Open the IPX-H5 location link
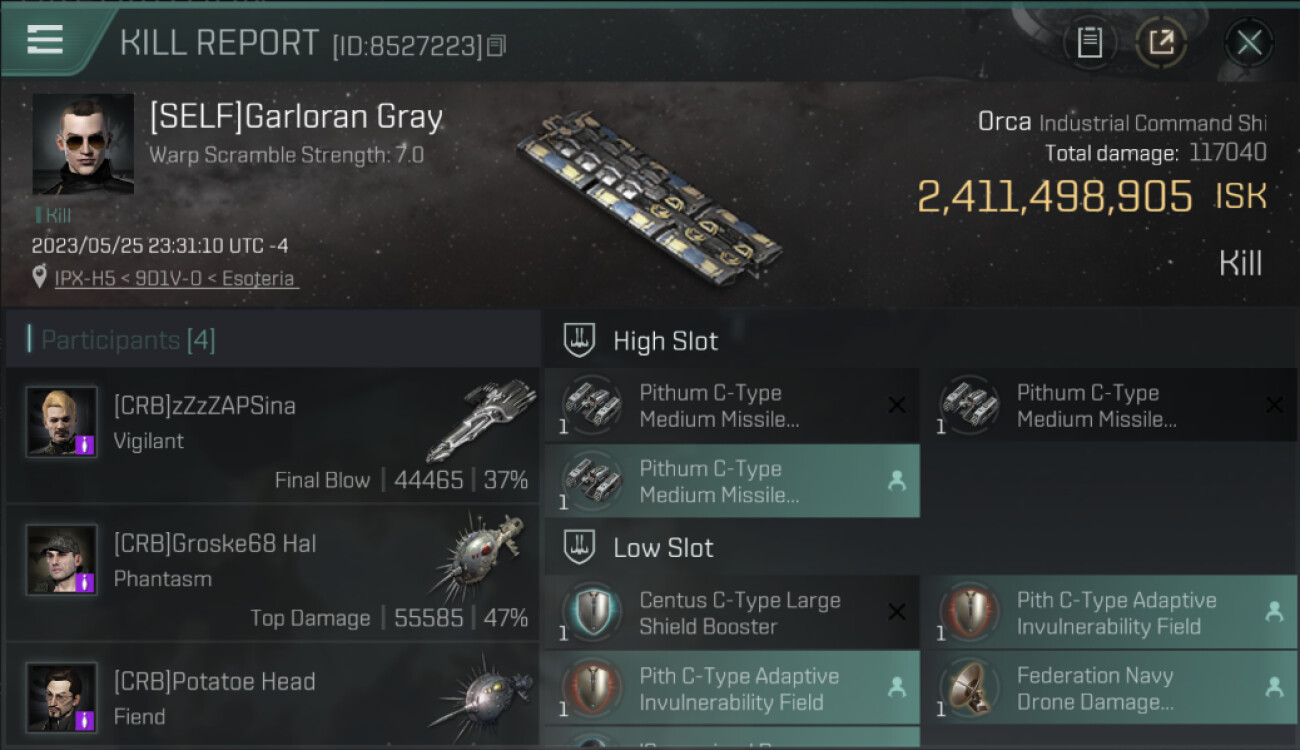The image size is (1300, 750). point(176,279)
